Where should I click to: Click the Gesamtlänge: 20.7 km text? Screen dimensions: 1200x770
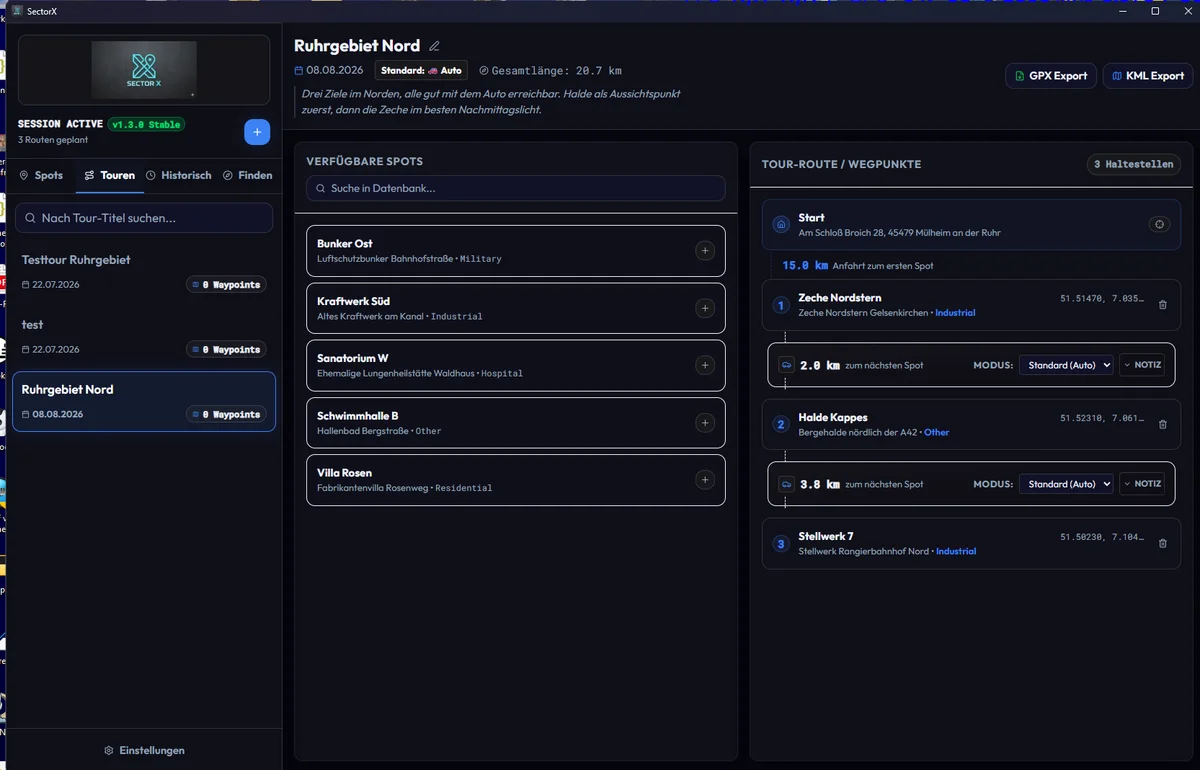tap(556, 71)
